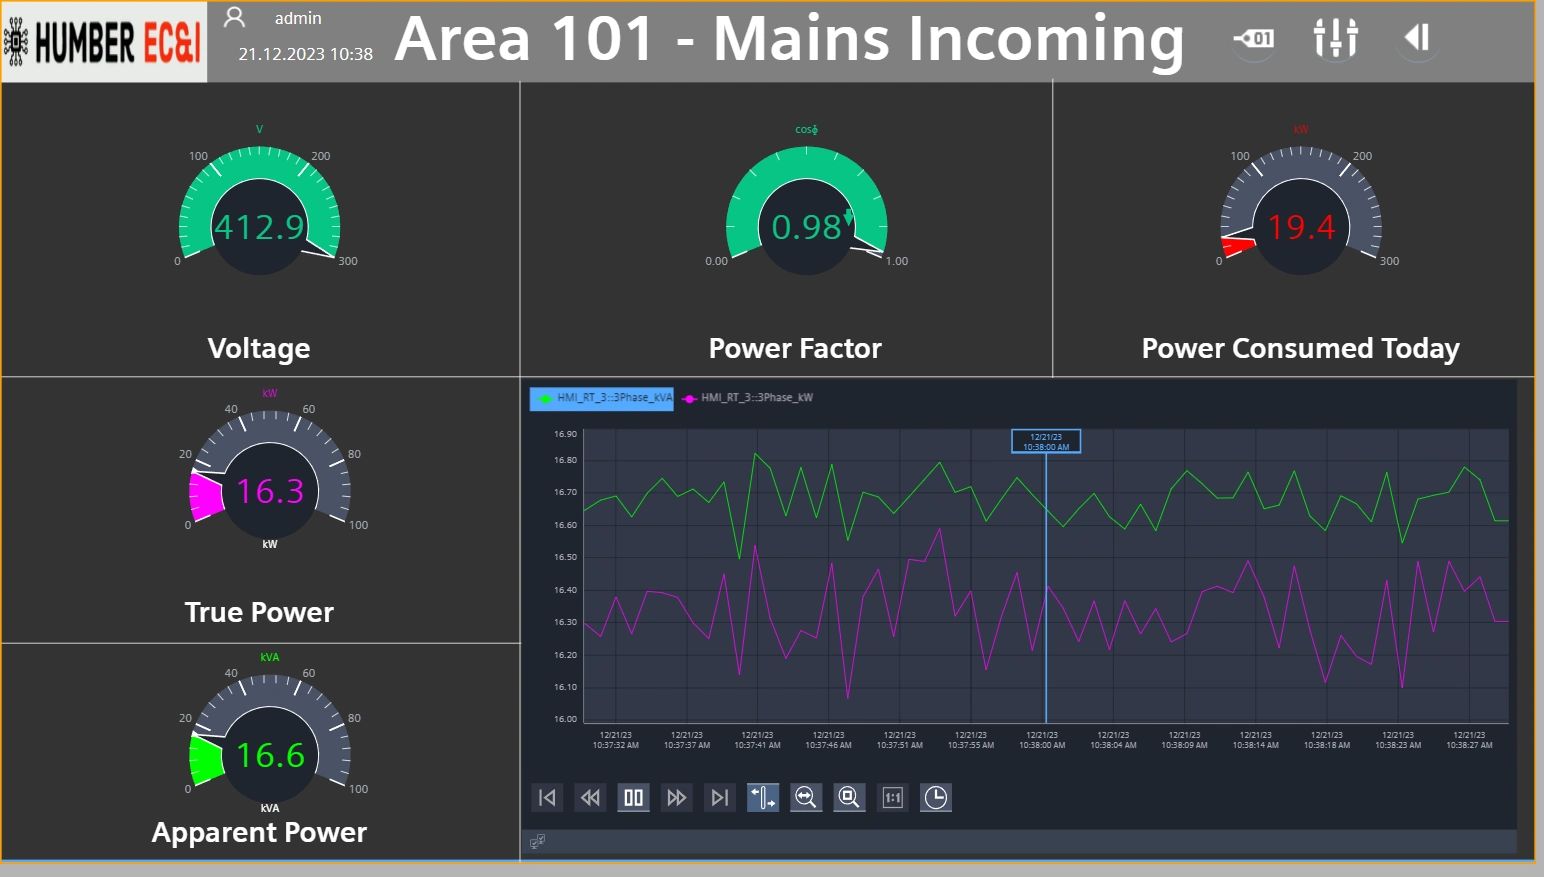Viewport: 1544px width, 877px height.
Task: Select the tag/key 01 icon in the header
Action: tap(1253, 38)
